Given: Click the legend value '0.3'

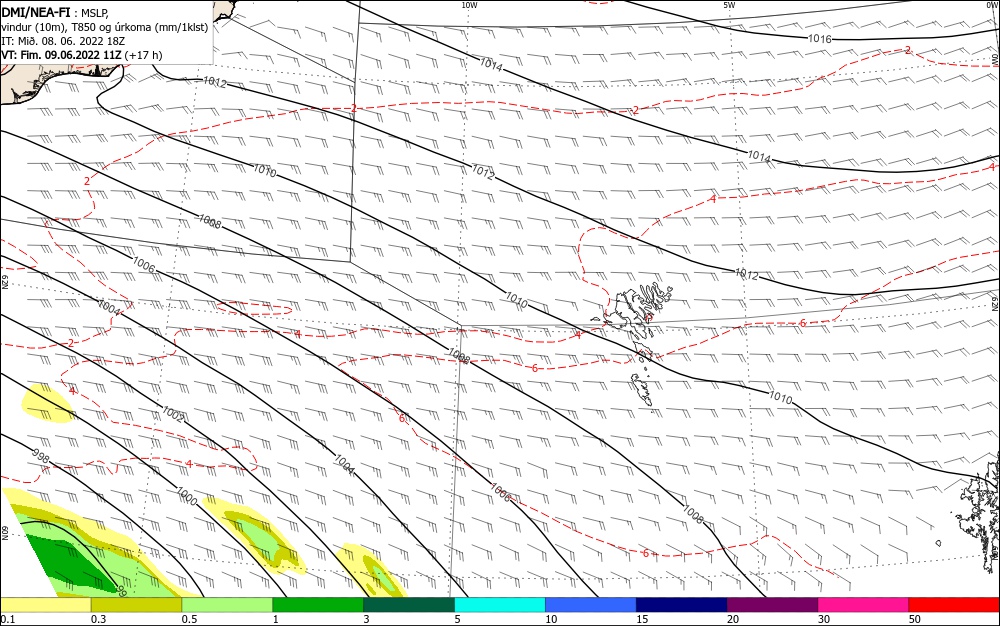Looking at the screenshot, I should point(99,619).
